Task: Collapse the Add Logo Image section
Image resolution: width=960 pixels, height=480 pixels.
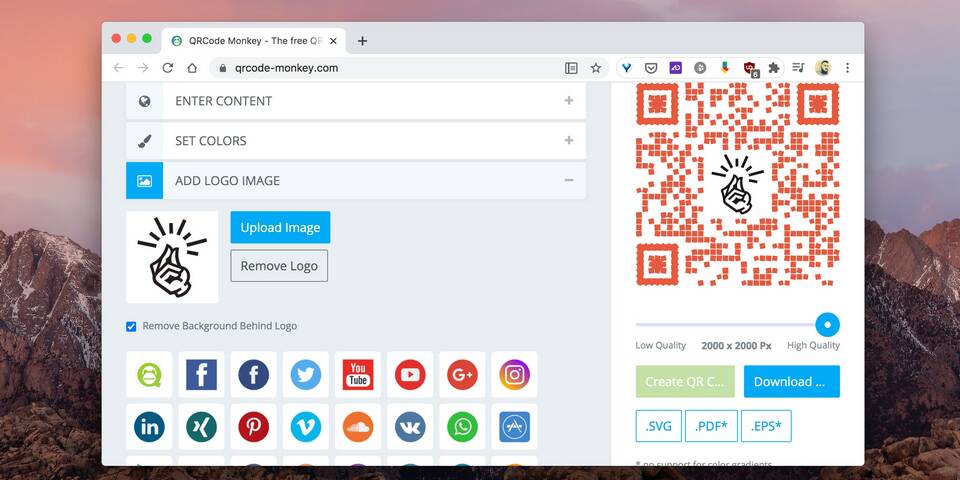Action: tap(355, 181)
